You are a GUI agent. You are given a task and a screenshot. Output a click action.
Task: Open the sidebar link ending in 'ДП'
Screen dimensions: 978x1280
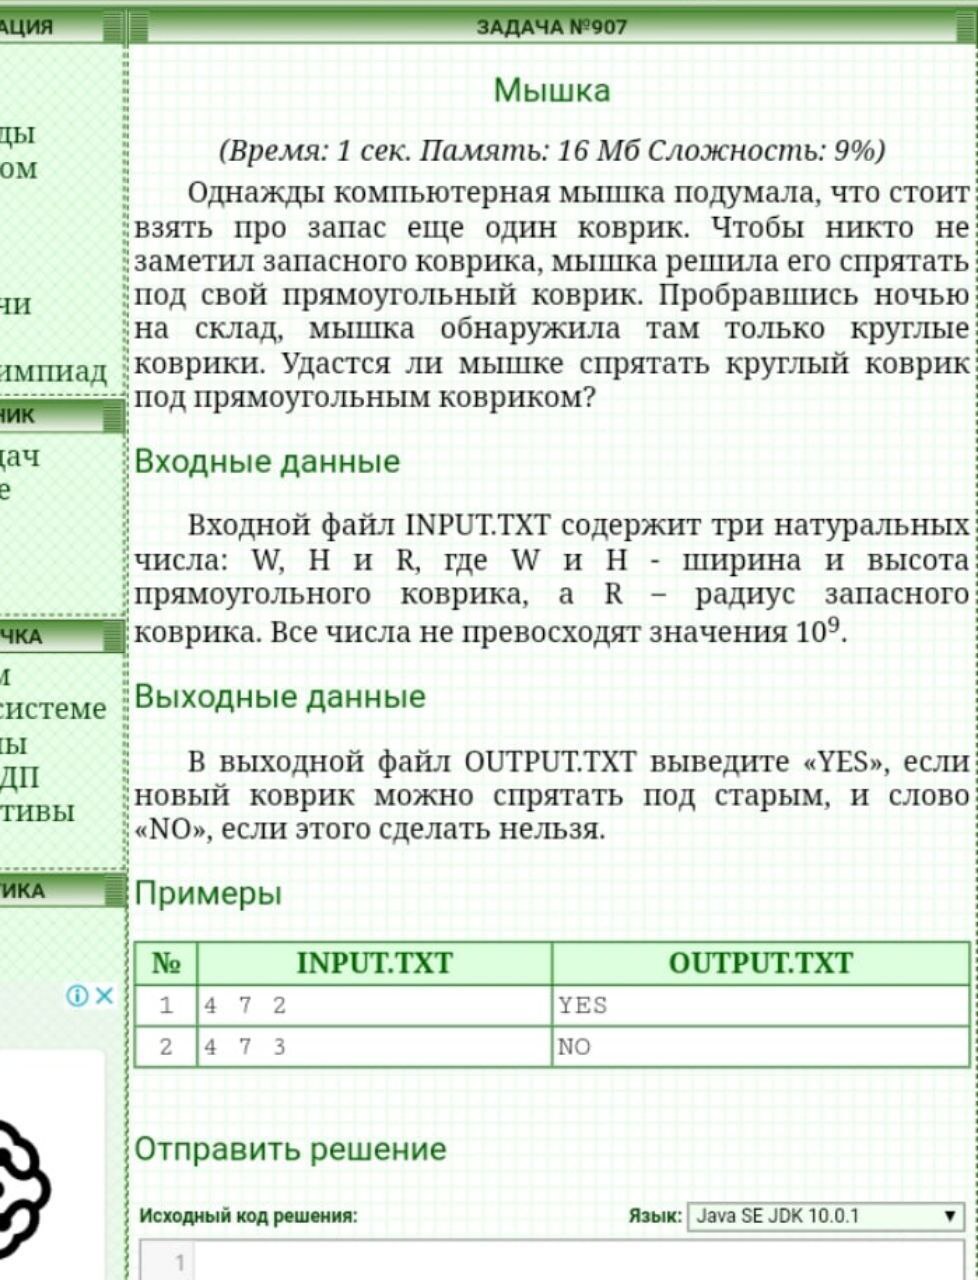click(x=22, y=778)
